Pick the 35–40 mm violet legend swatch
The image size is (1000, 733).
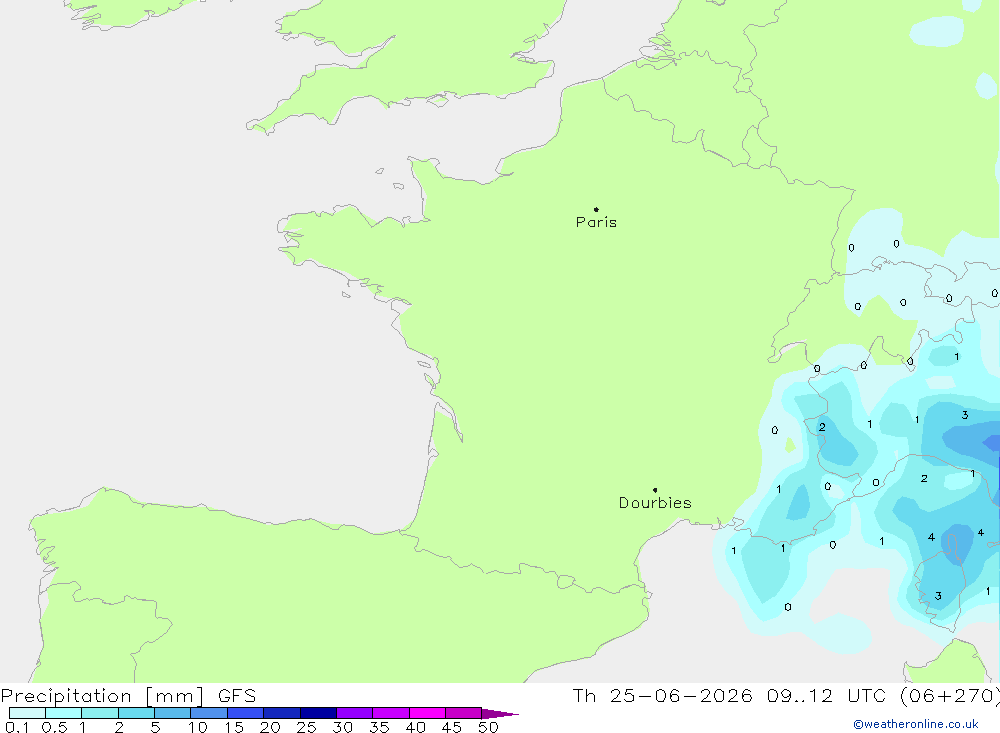[x=390, y=713]
